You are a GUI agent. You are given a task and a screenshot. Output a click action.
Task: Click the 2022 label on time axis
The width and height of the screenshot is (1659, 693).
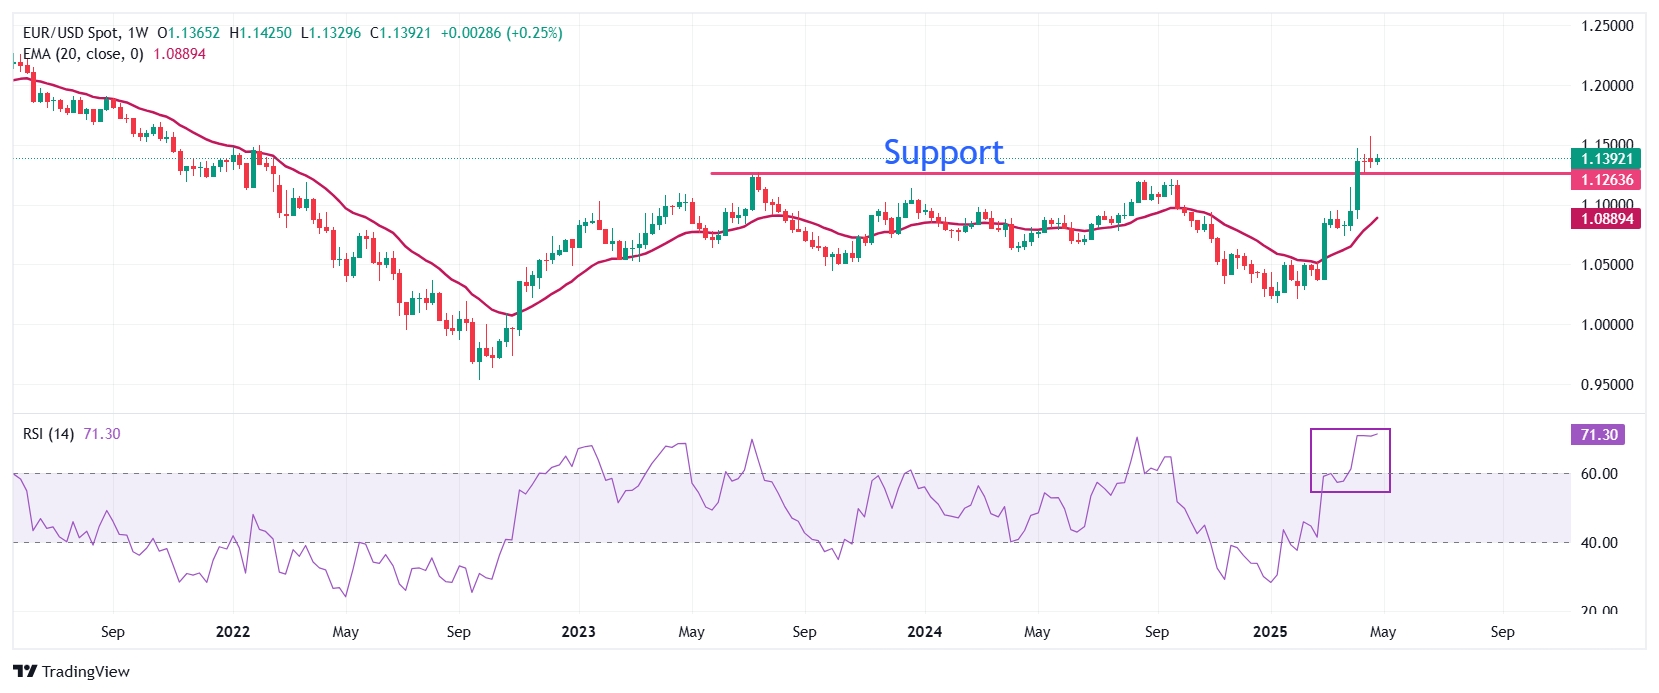[x=233, y=632]
